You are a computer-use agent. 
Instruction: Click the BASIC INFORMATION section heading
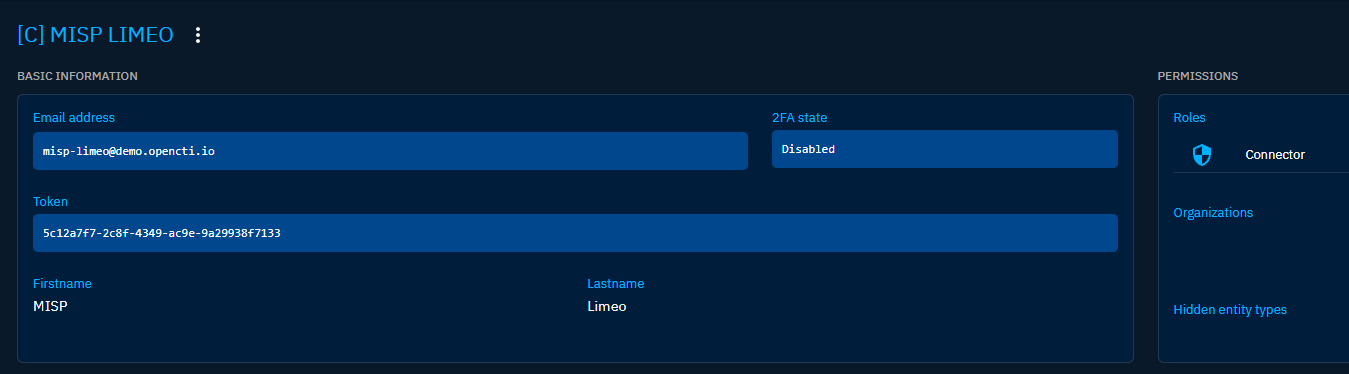[x=77, y=76]
